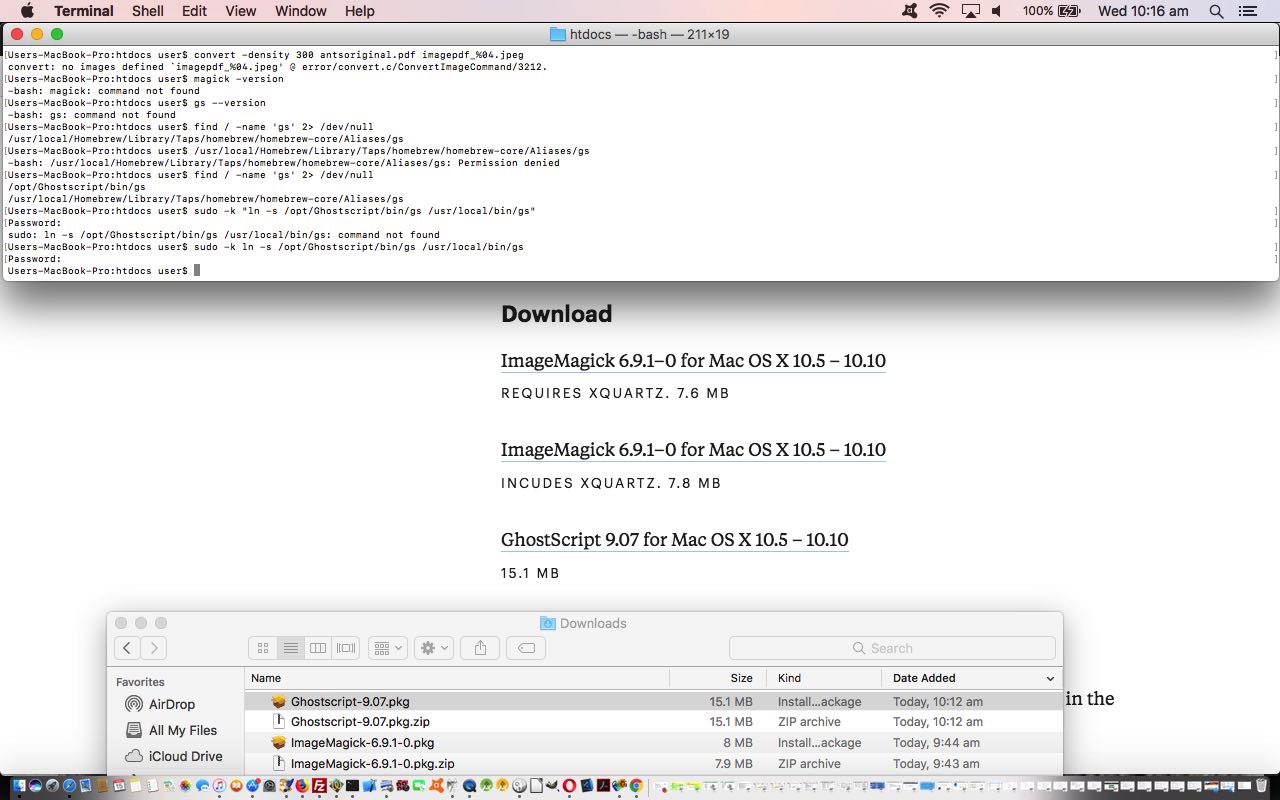The width and height of the screenshot is (1280, 800).
Task: Open the Wi-Fi status menu
Action: click(x=939, y=11)
